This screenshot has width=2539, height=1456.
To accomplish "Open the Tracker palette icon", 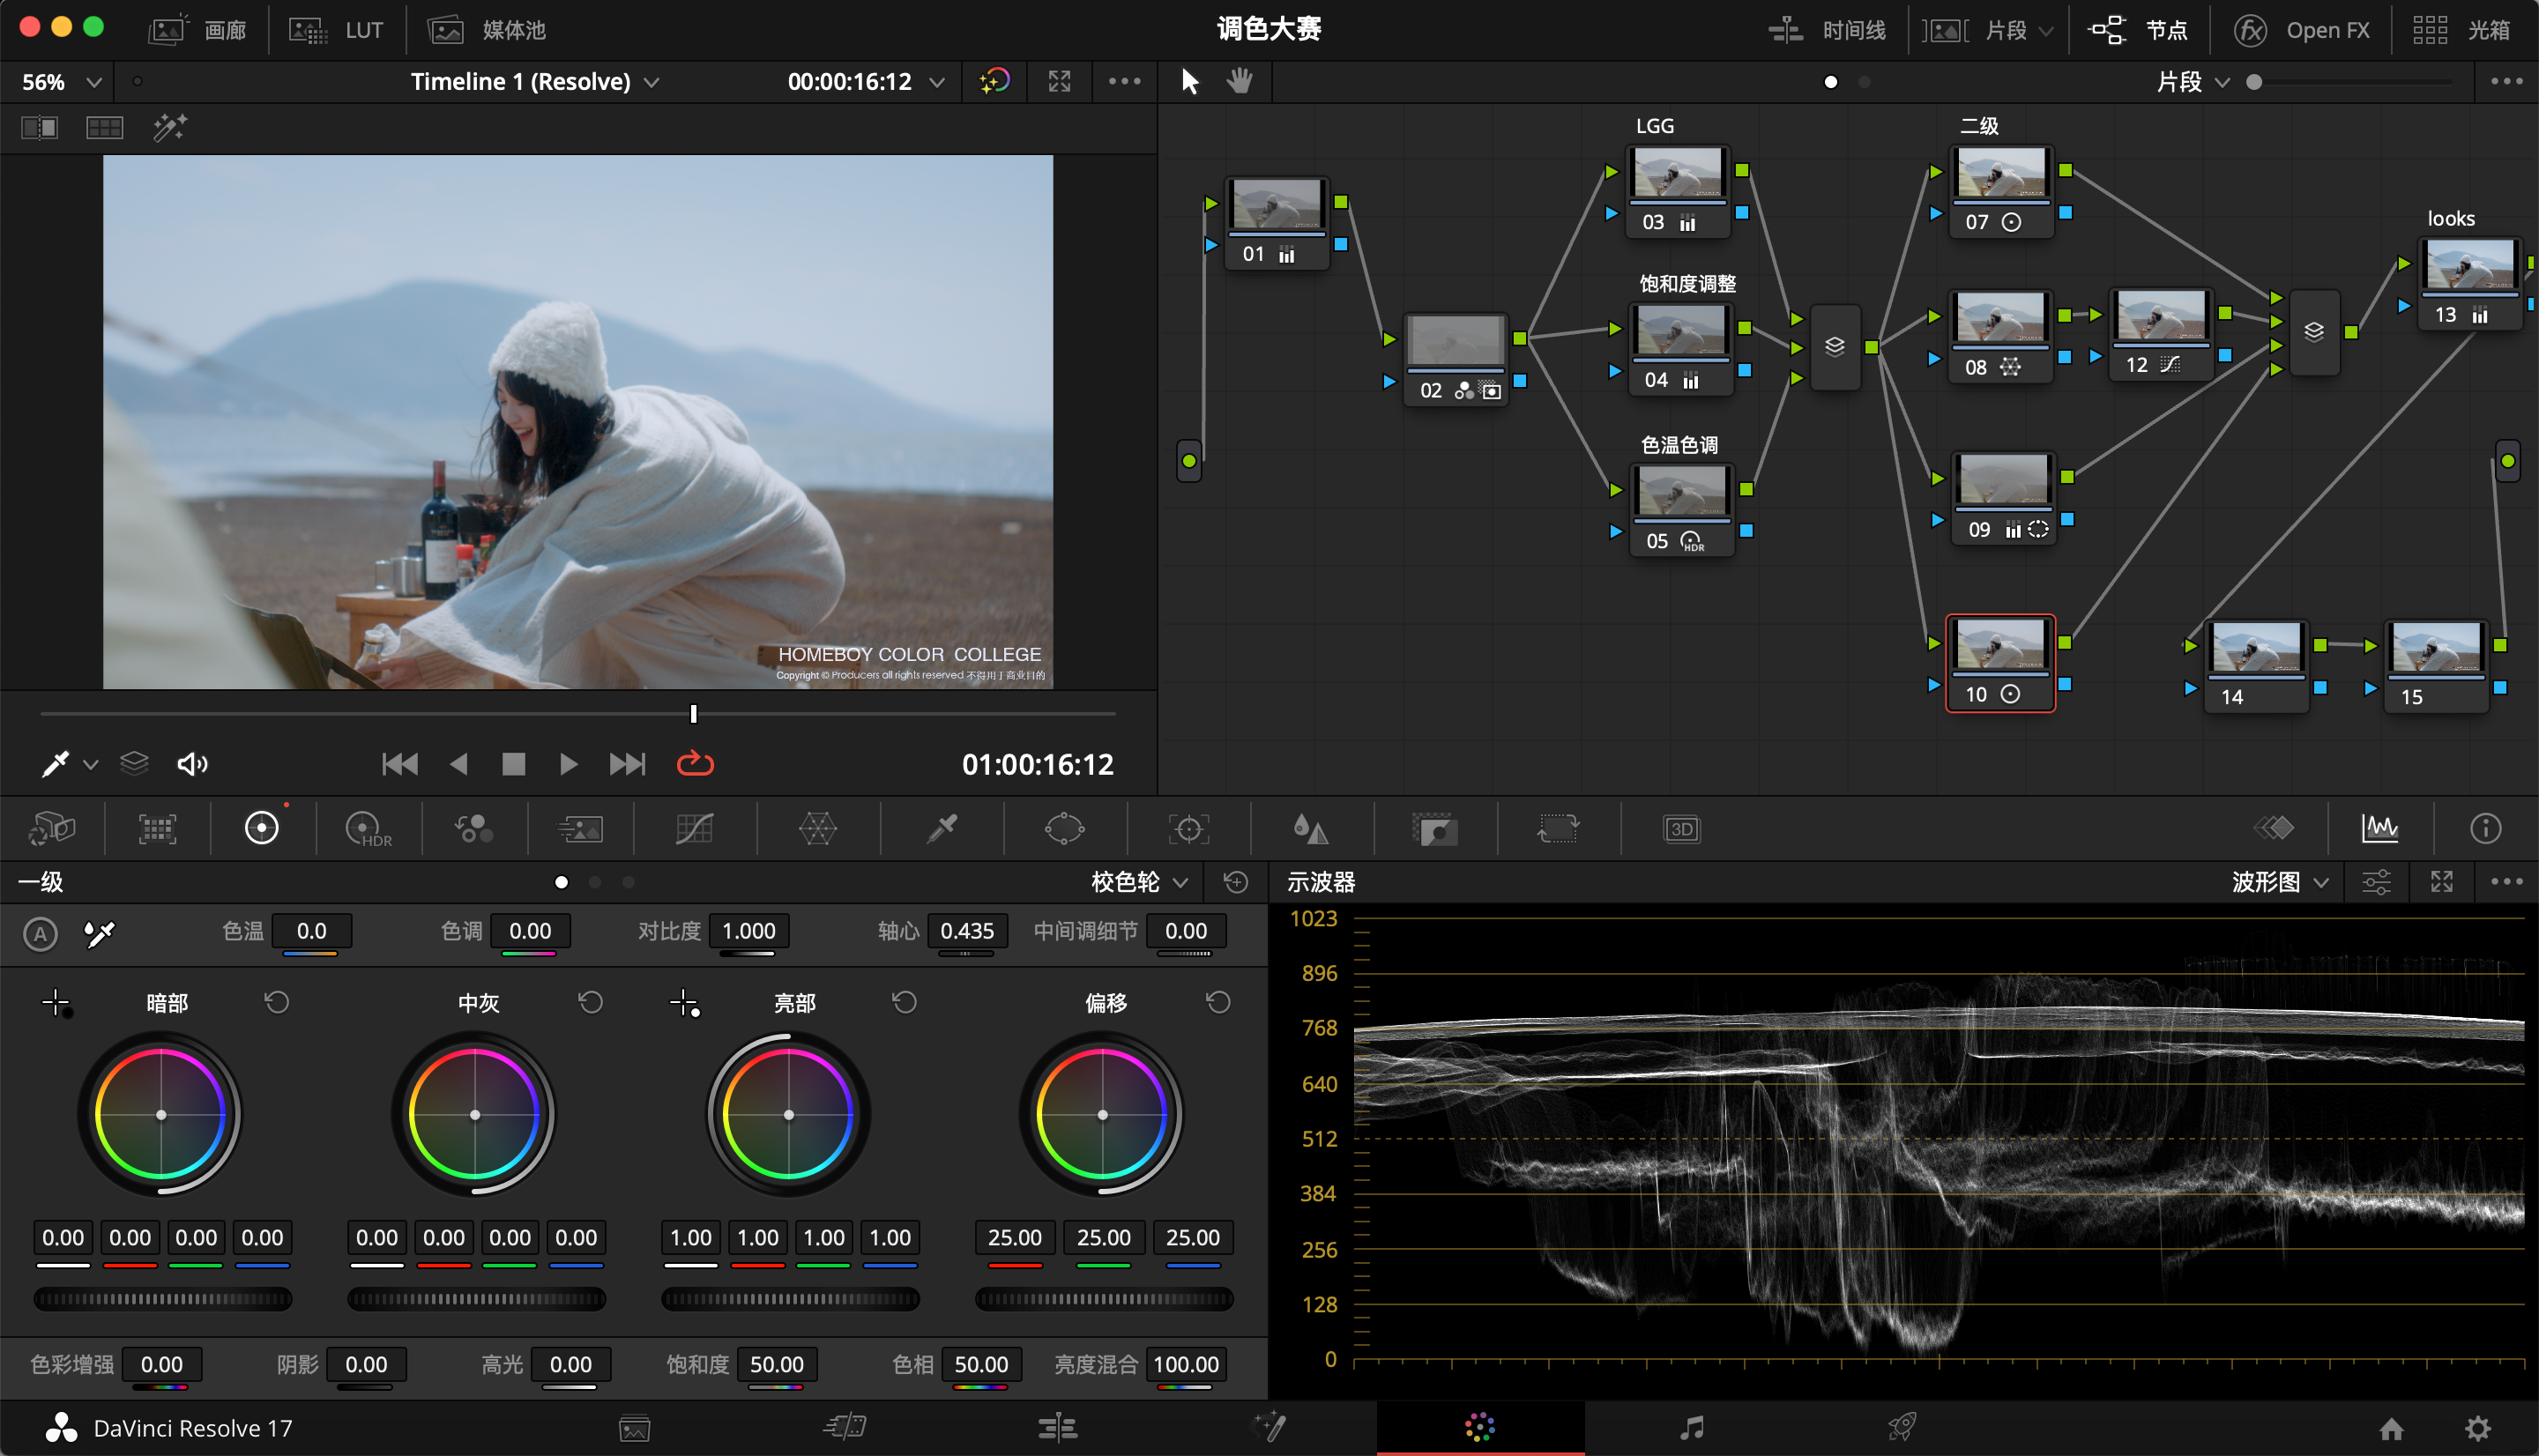I will point(1188,829).
